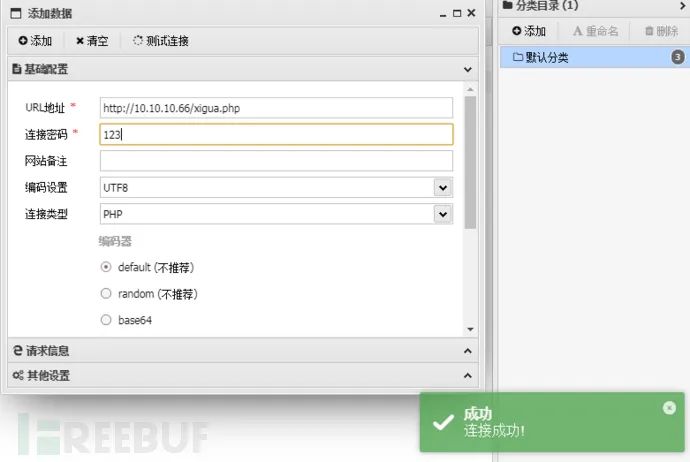Click the form's vertical scrollbar thumb

[470, 162]
